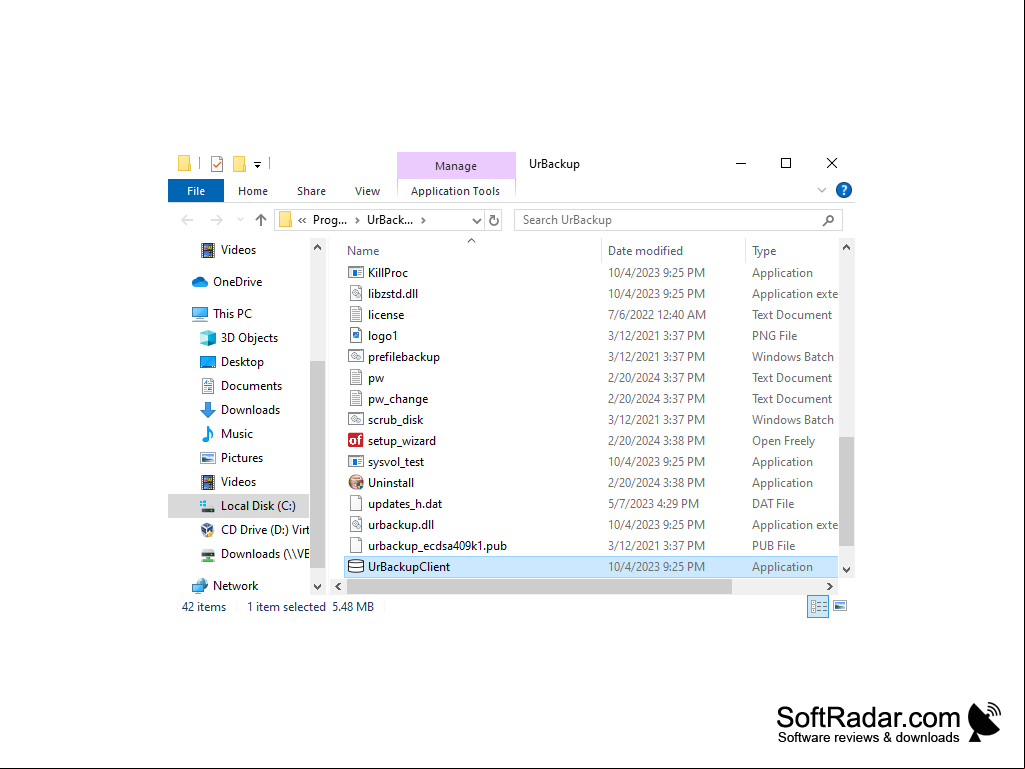Click file list scrollbar up arrow
Screen dimensions: 1025x769
[x=847, y=248]
